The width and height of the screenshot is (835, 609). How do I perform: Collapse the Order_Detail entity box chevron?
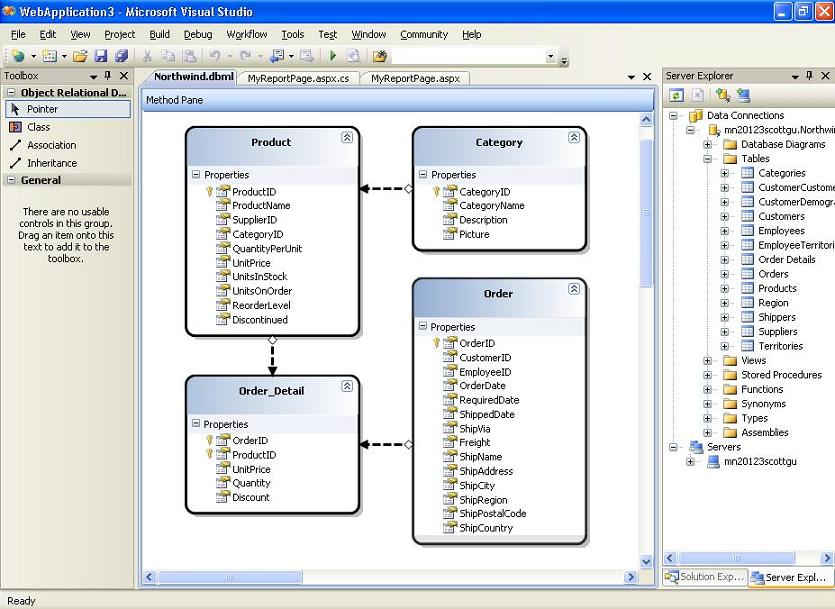[347, 386]
